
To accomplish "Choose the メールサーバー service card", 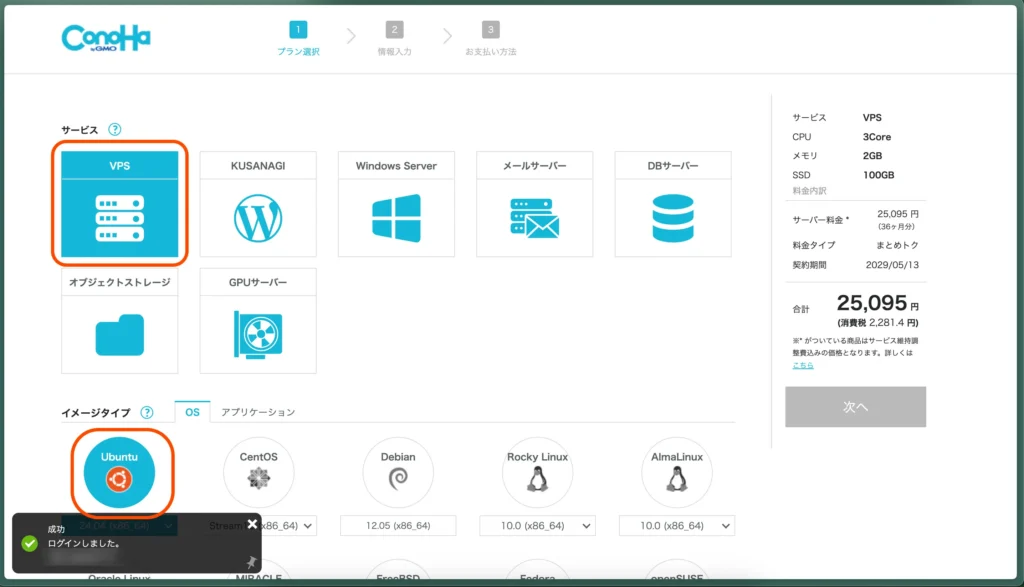I will [x=535, y=204].
